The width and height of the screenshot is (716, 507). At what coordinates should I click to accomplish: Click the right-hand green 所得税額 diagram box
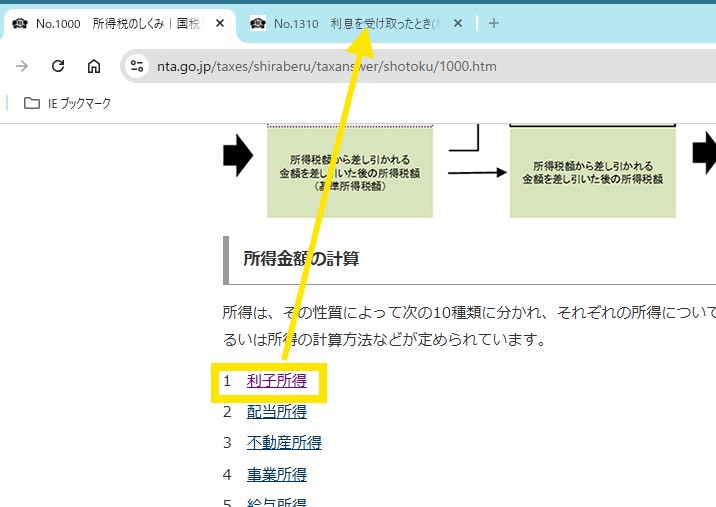592,173
